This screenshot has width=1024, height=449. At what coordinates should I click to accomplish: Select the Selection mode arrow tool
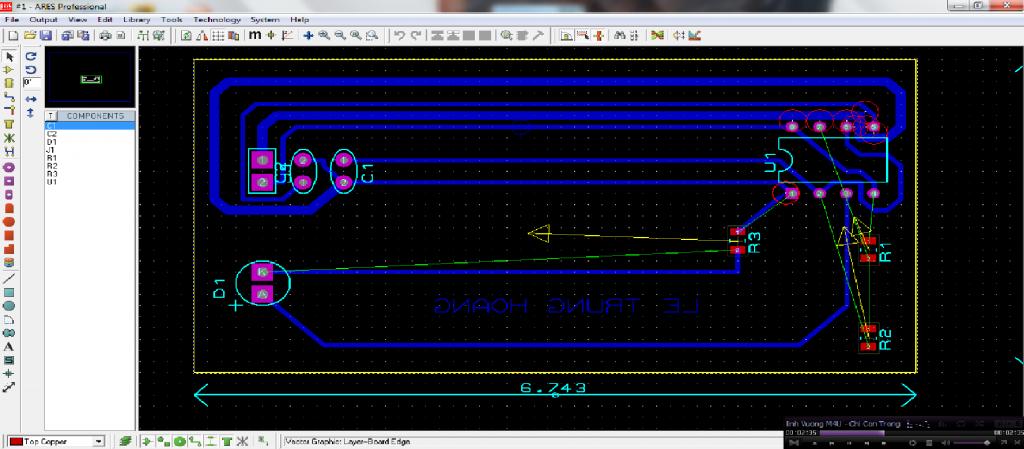9,56
